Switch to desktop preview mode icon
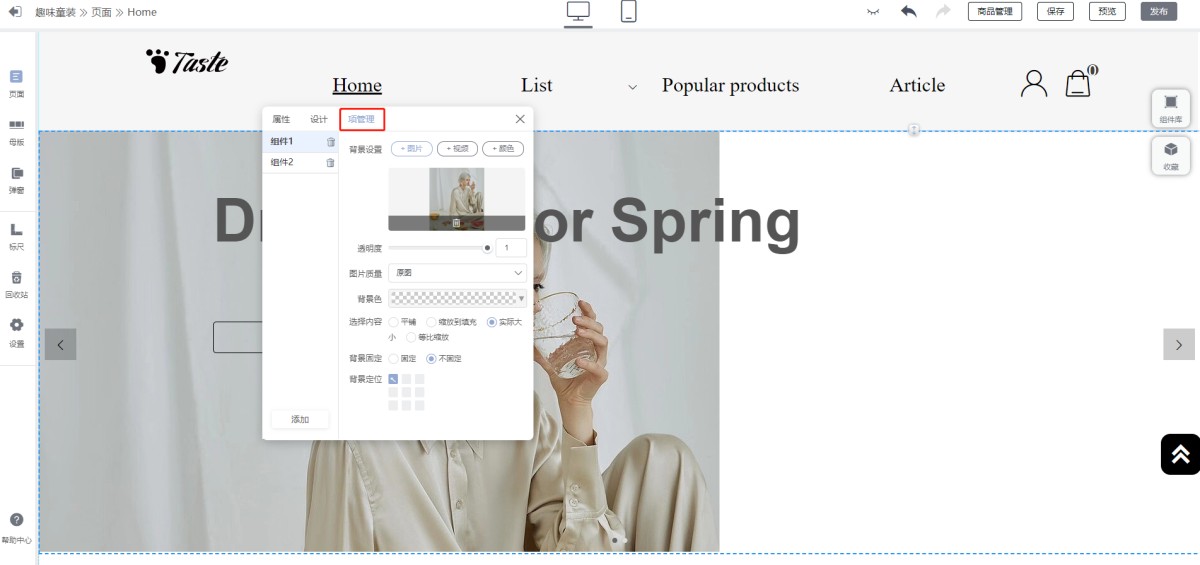 point(578,12)
